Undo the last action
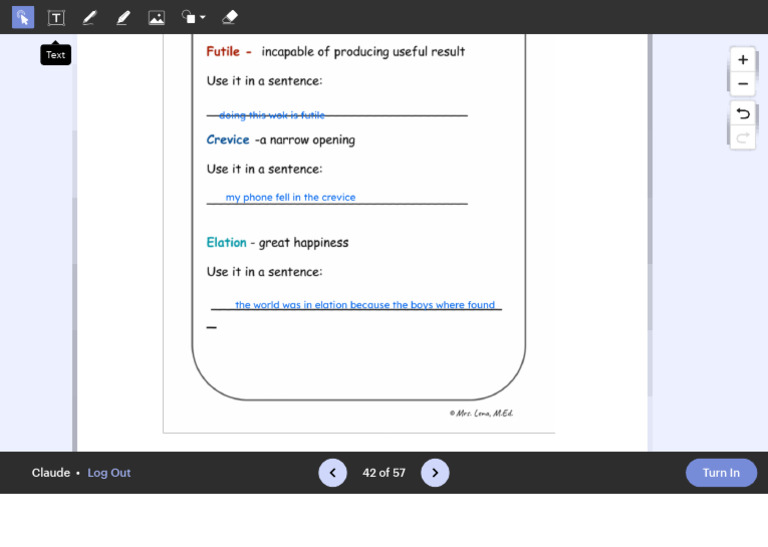Screen dimensions: 768x547 (742, 113)
